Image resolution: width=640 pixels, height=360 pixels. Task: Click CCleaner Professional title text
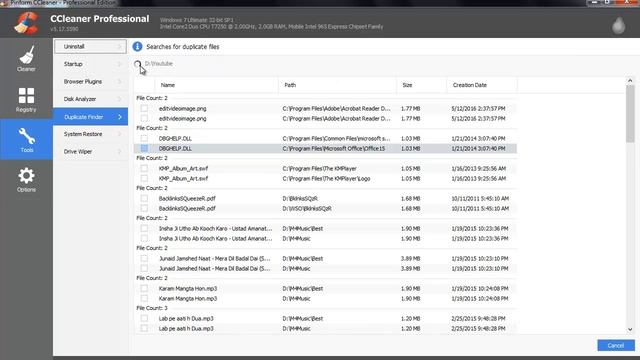pos(100,19)
